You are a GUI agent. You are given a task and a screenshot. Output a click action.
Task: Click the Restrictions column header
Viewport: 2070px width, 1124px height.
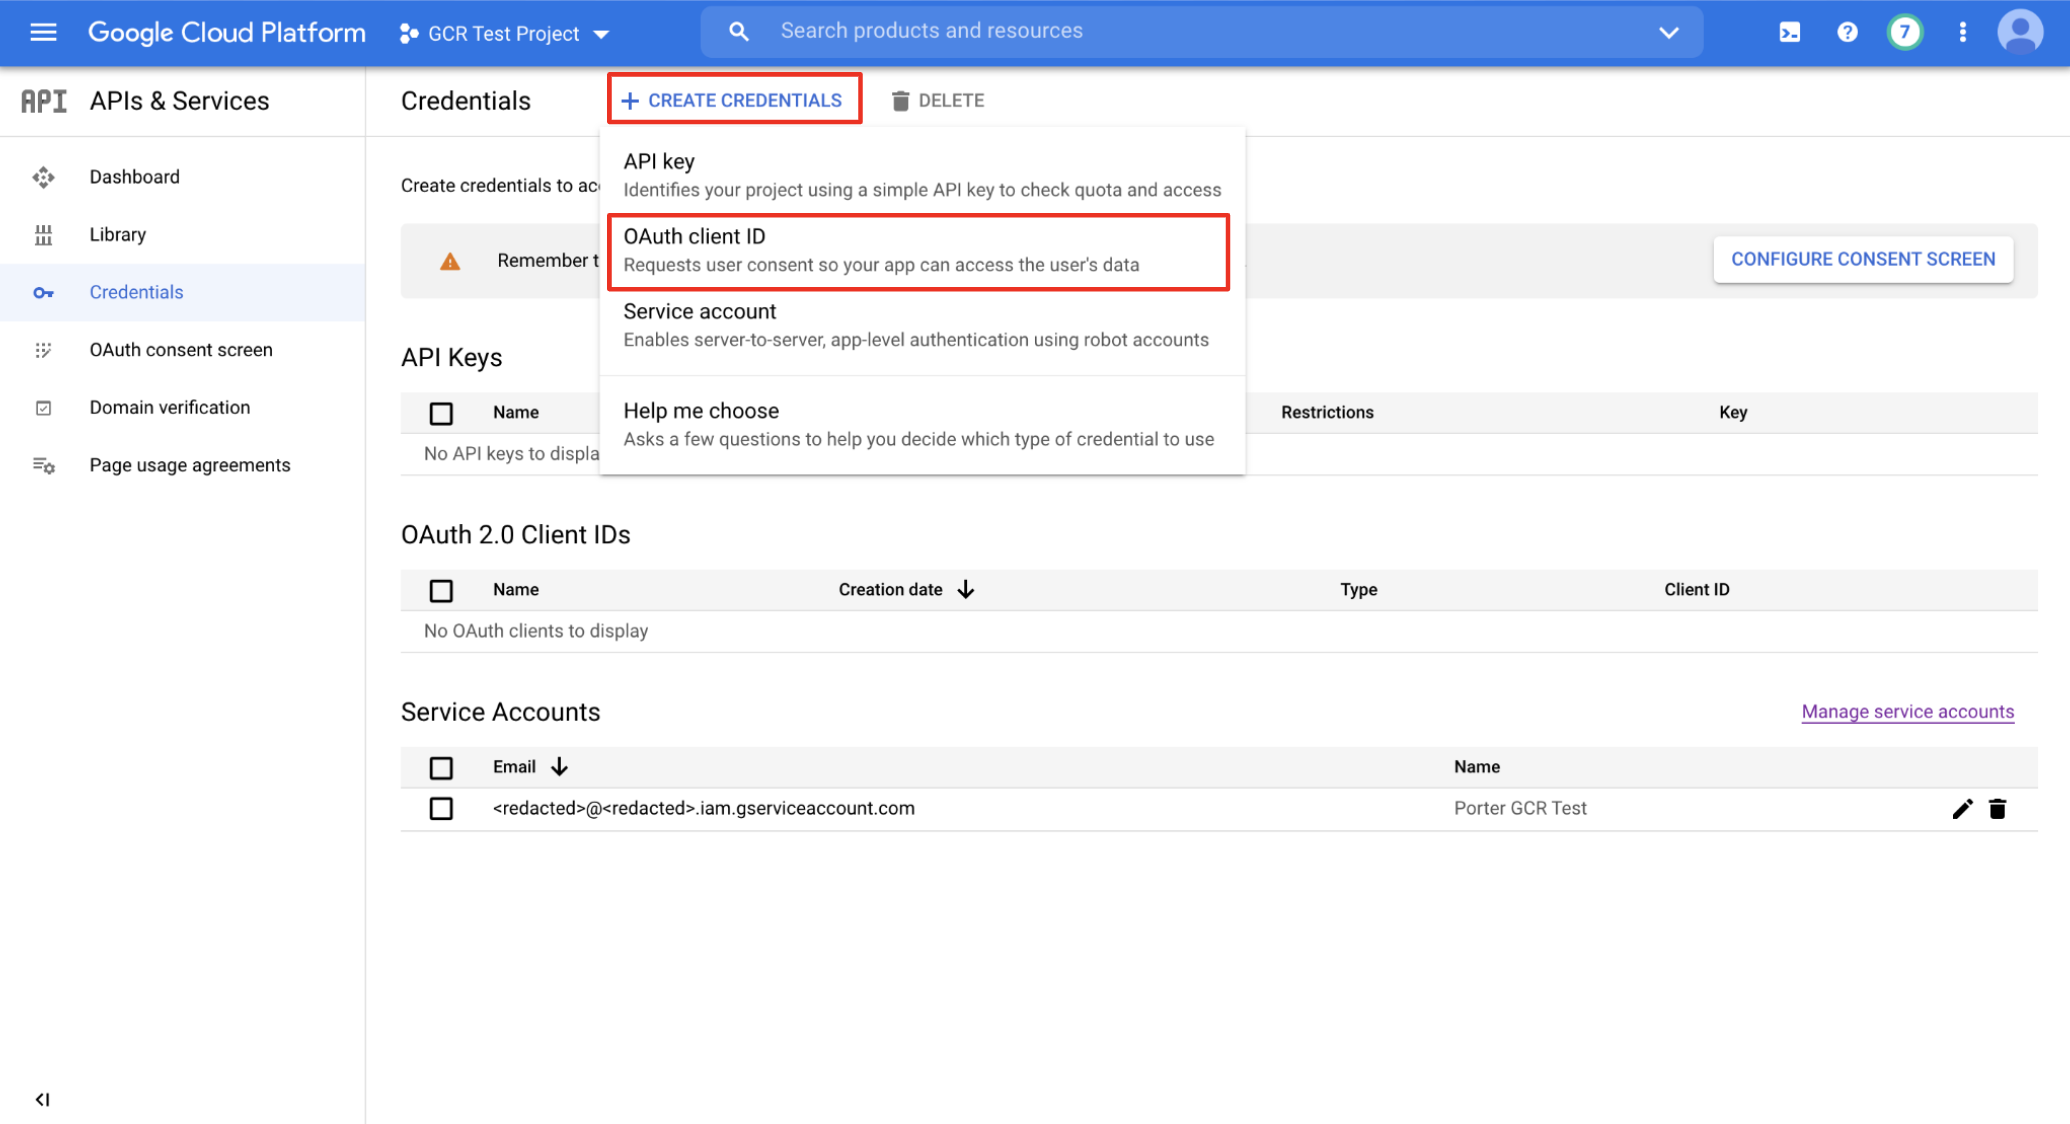coord(1327,412)
